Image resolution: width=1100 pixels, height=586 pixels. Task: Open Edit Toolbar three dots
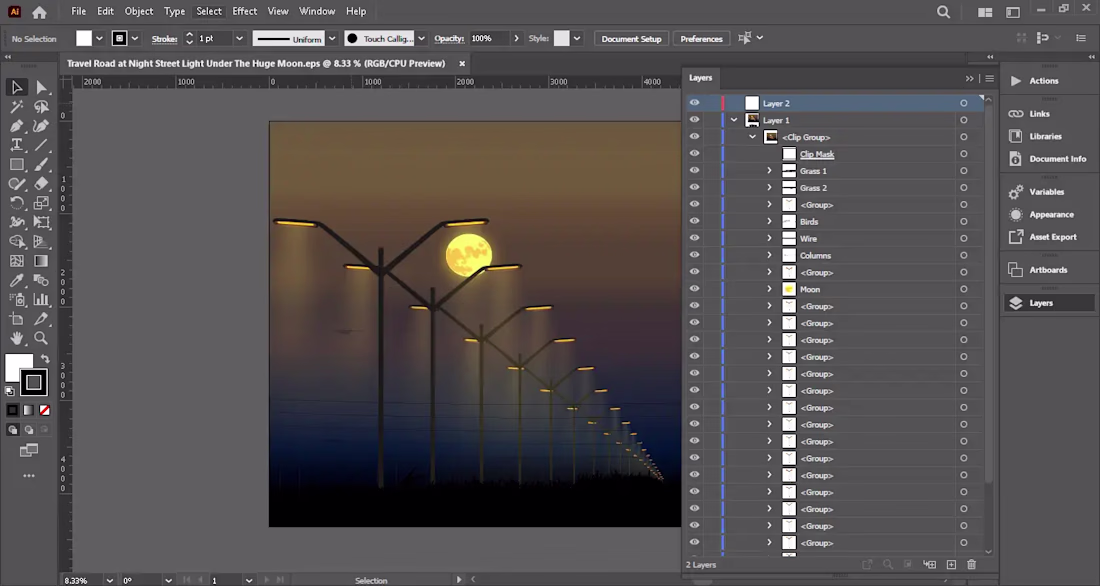29,476
